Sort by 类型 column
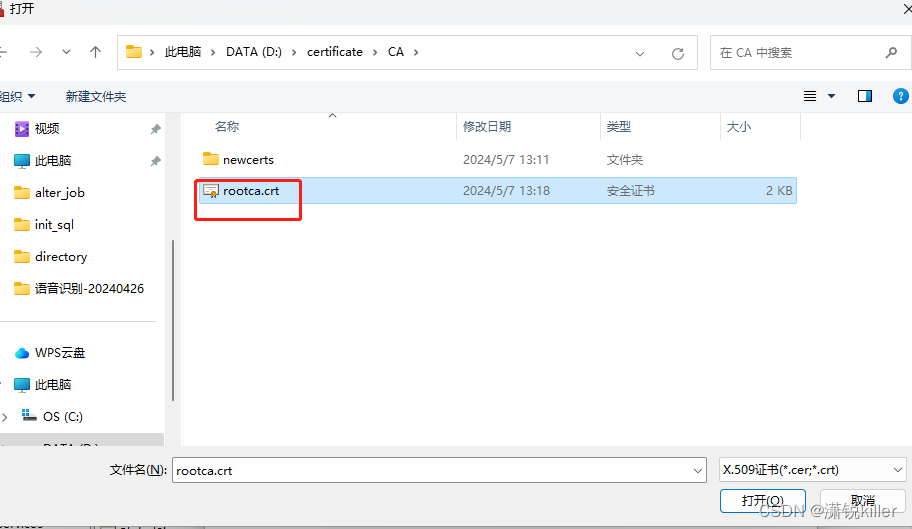 click(x=618, y=127)
